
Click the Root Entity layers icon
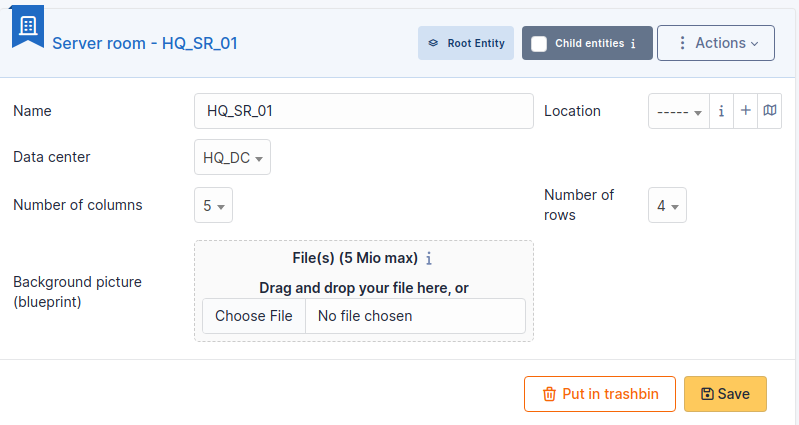click(433, 43)
